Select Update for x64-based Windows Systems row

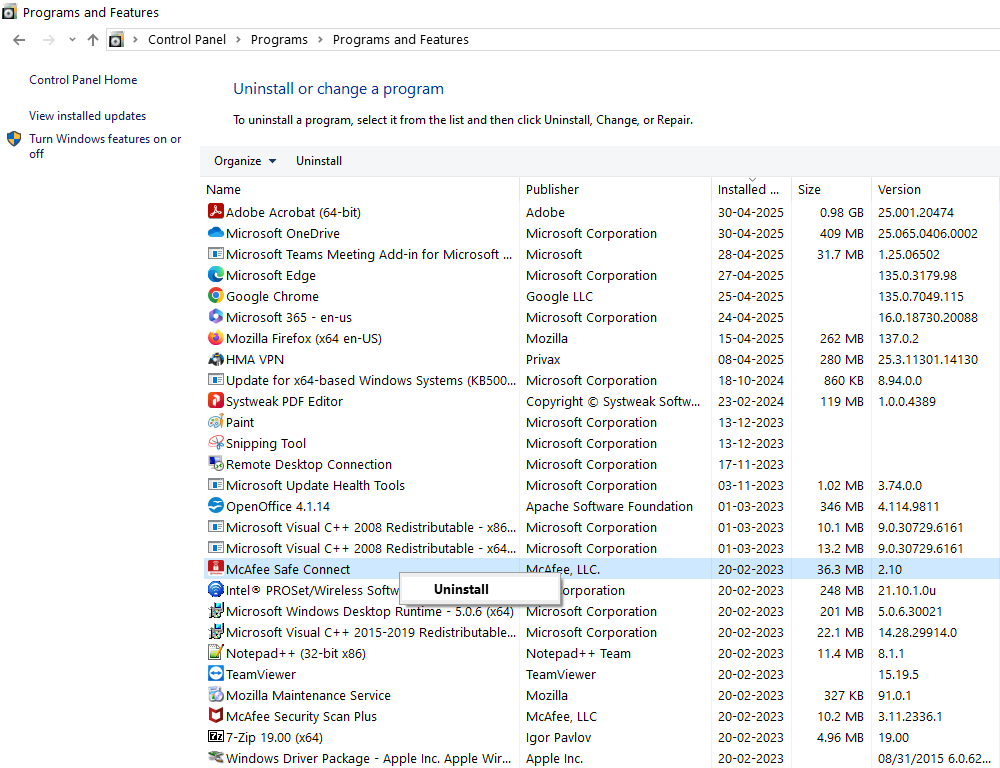point(601,380)
